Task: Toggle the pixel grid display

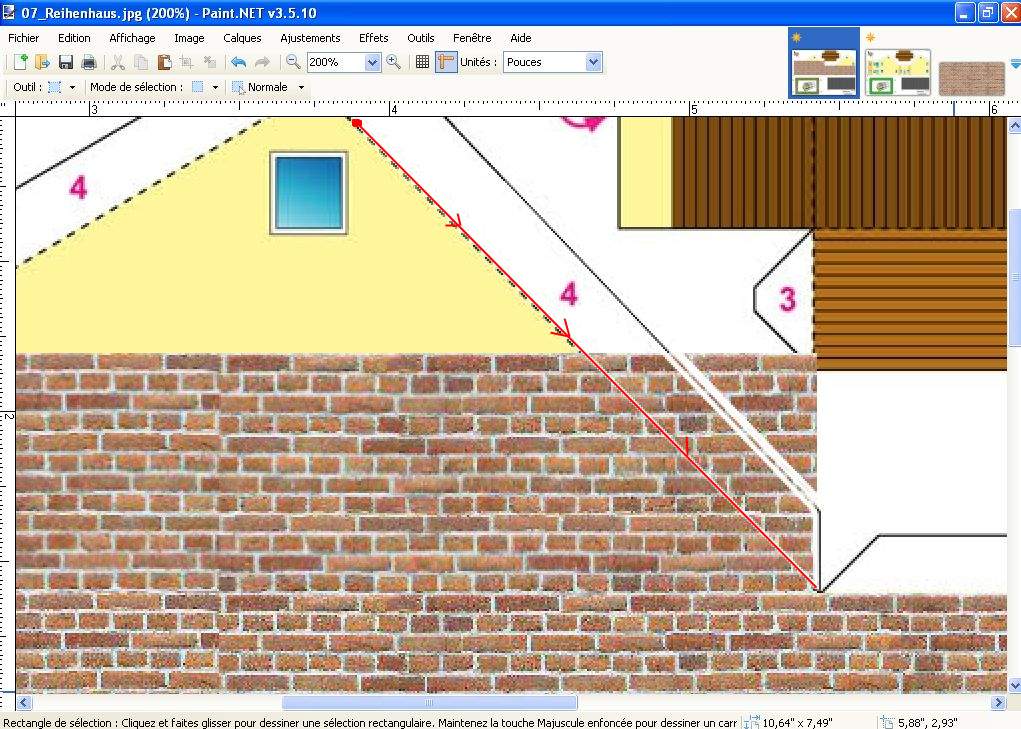Action: [x=422, y=62]
